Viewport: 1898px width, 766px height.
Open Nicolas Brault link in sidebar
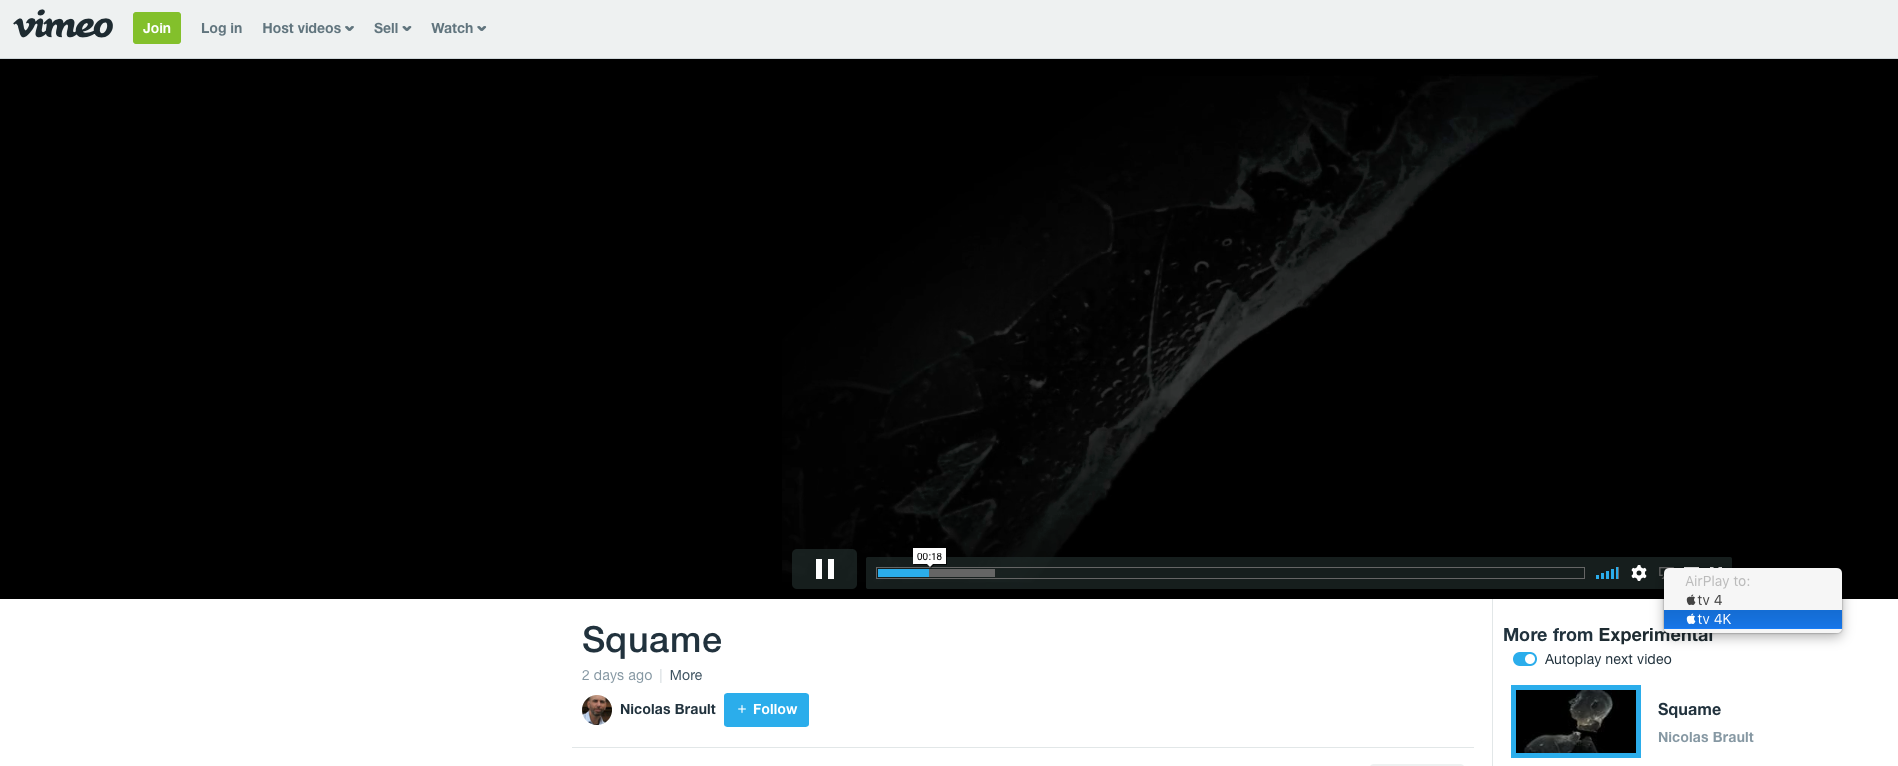point(1706,737)
